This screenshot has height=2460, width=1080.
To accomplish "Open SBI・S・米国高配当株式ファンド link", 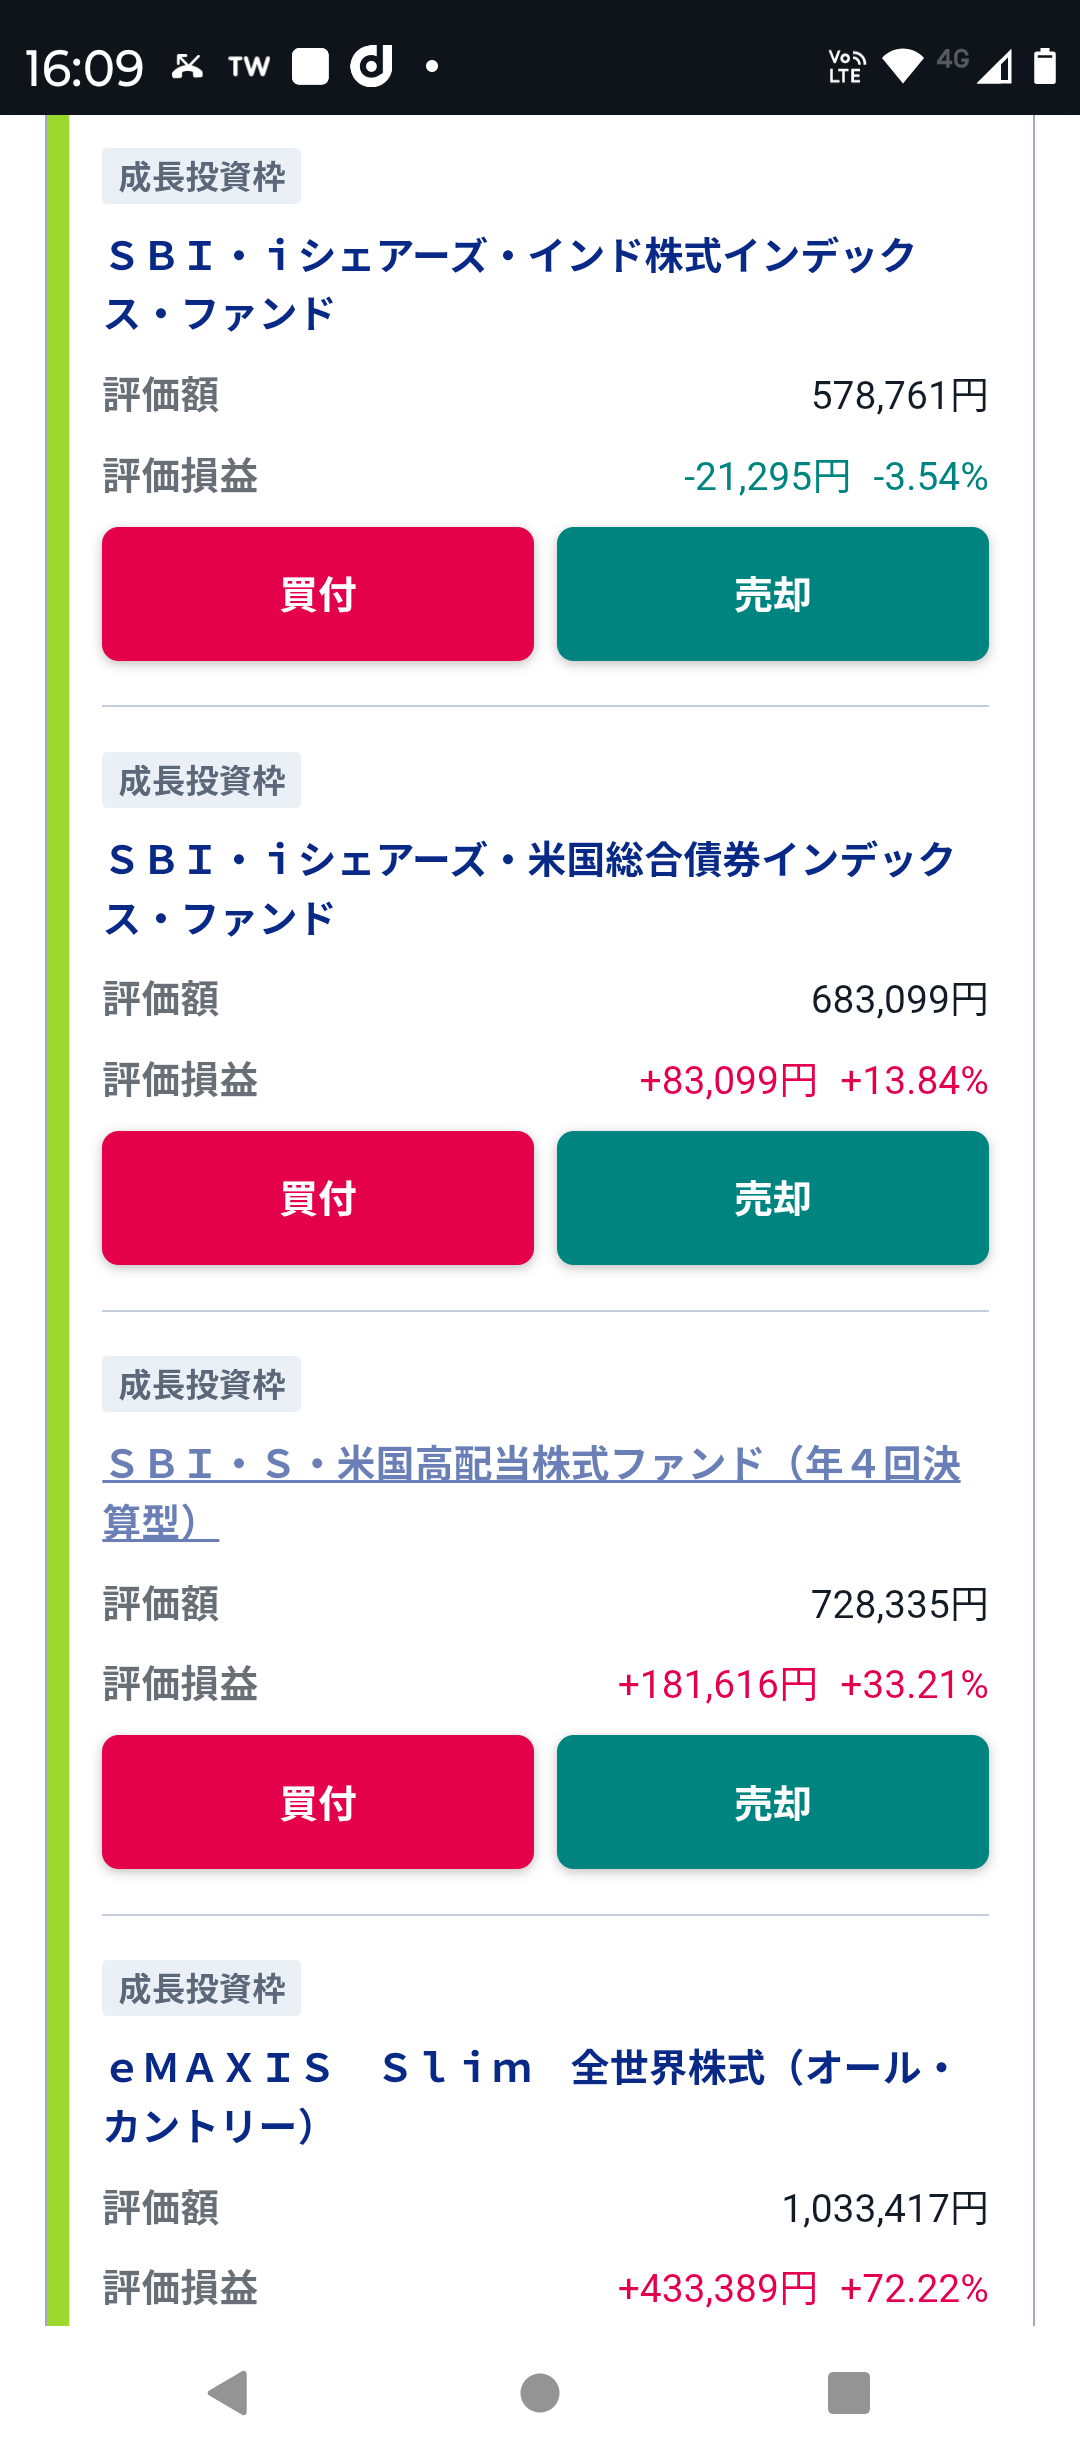I will [x=531, y=1493].
